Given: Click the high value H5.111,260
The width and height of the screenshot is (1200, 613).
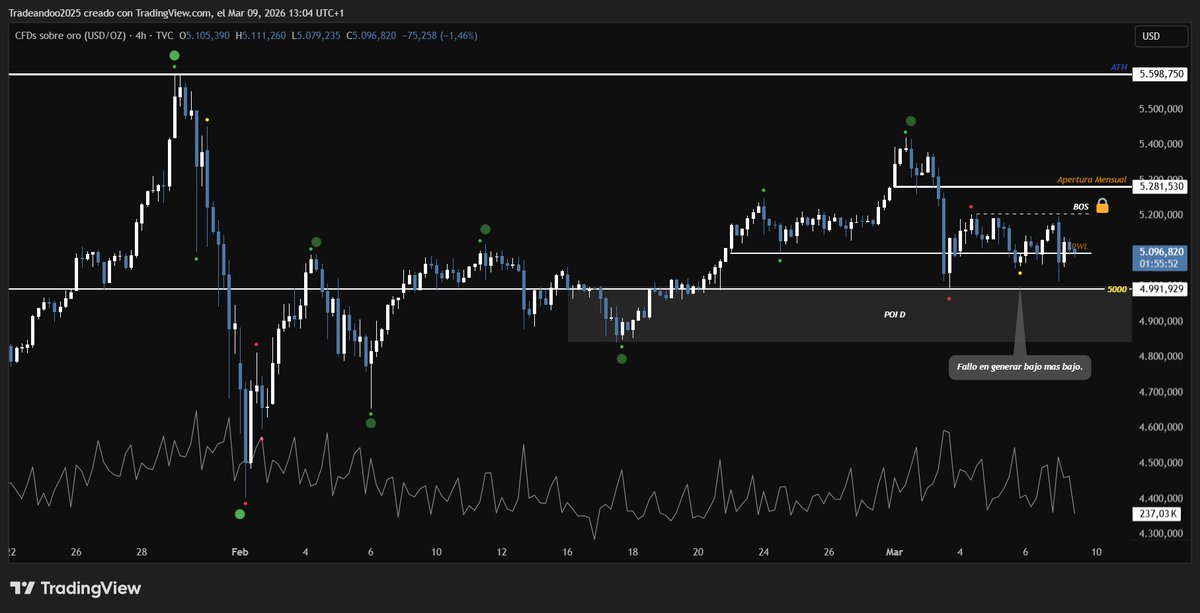Looking at the screenshot, I should (x=261, y=35).
